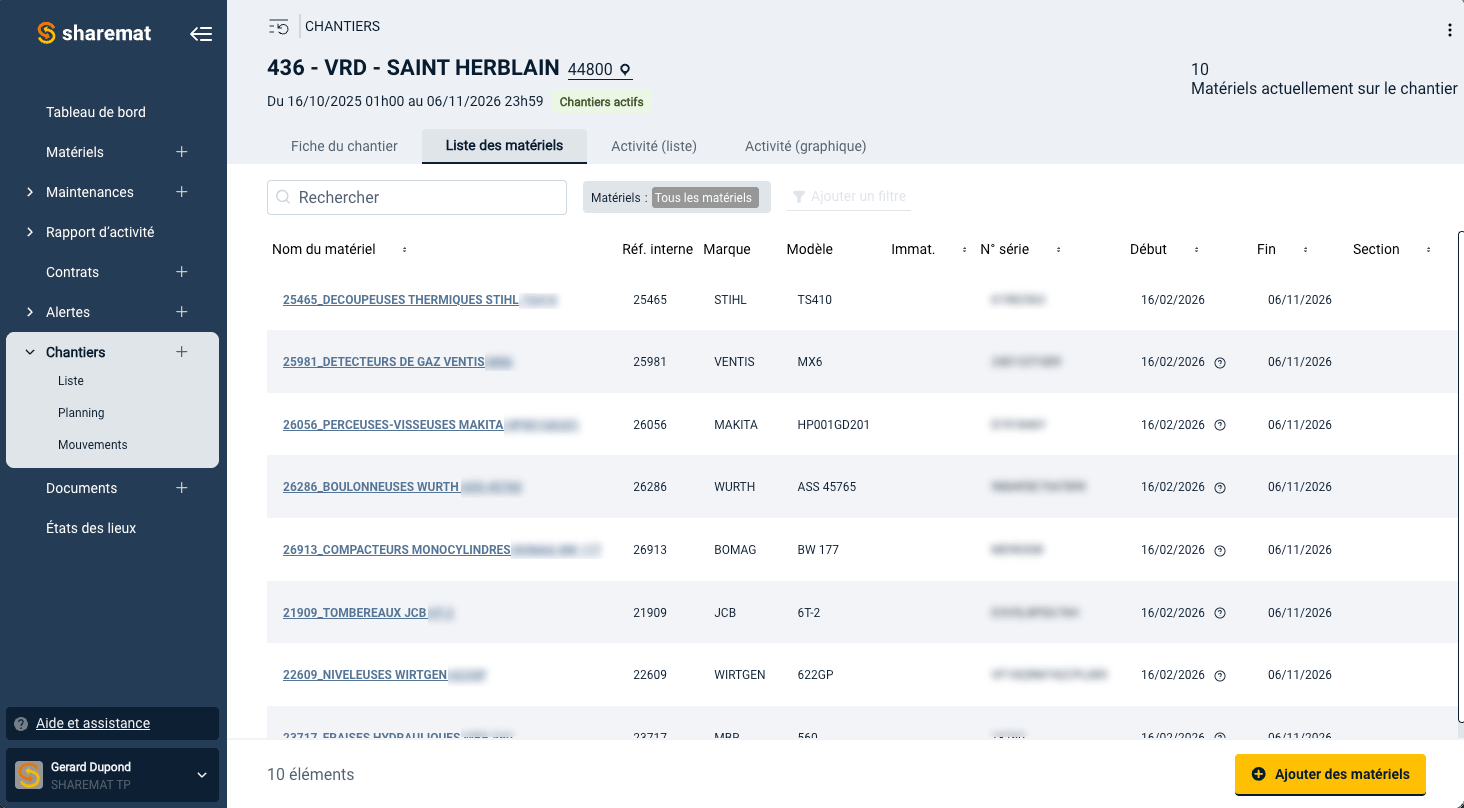Screen dimensions: 1464x808
Task: Add a new contract via plus icon
Action: [x=182, y=272]
